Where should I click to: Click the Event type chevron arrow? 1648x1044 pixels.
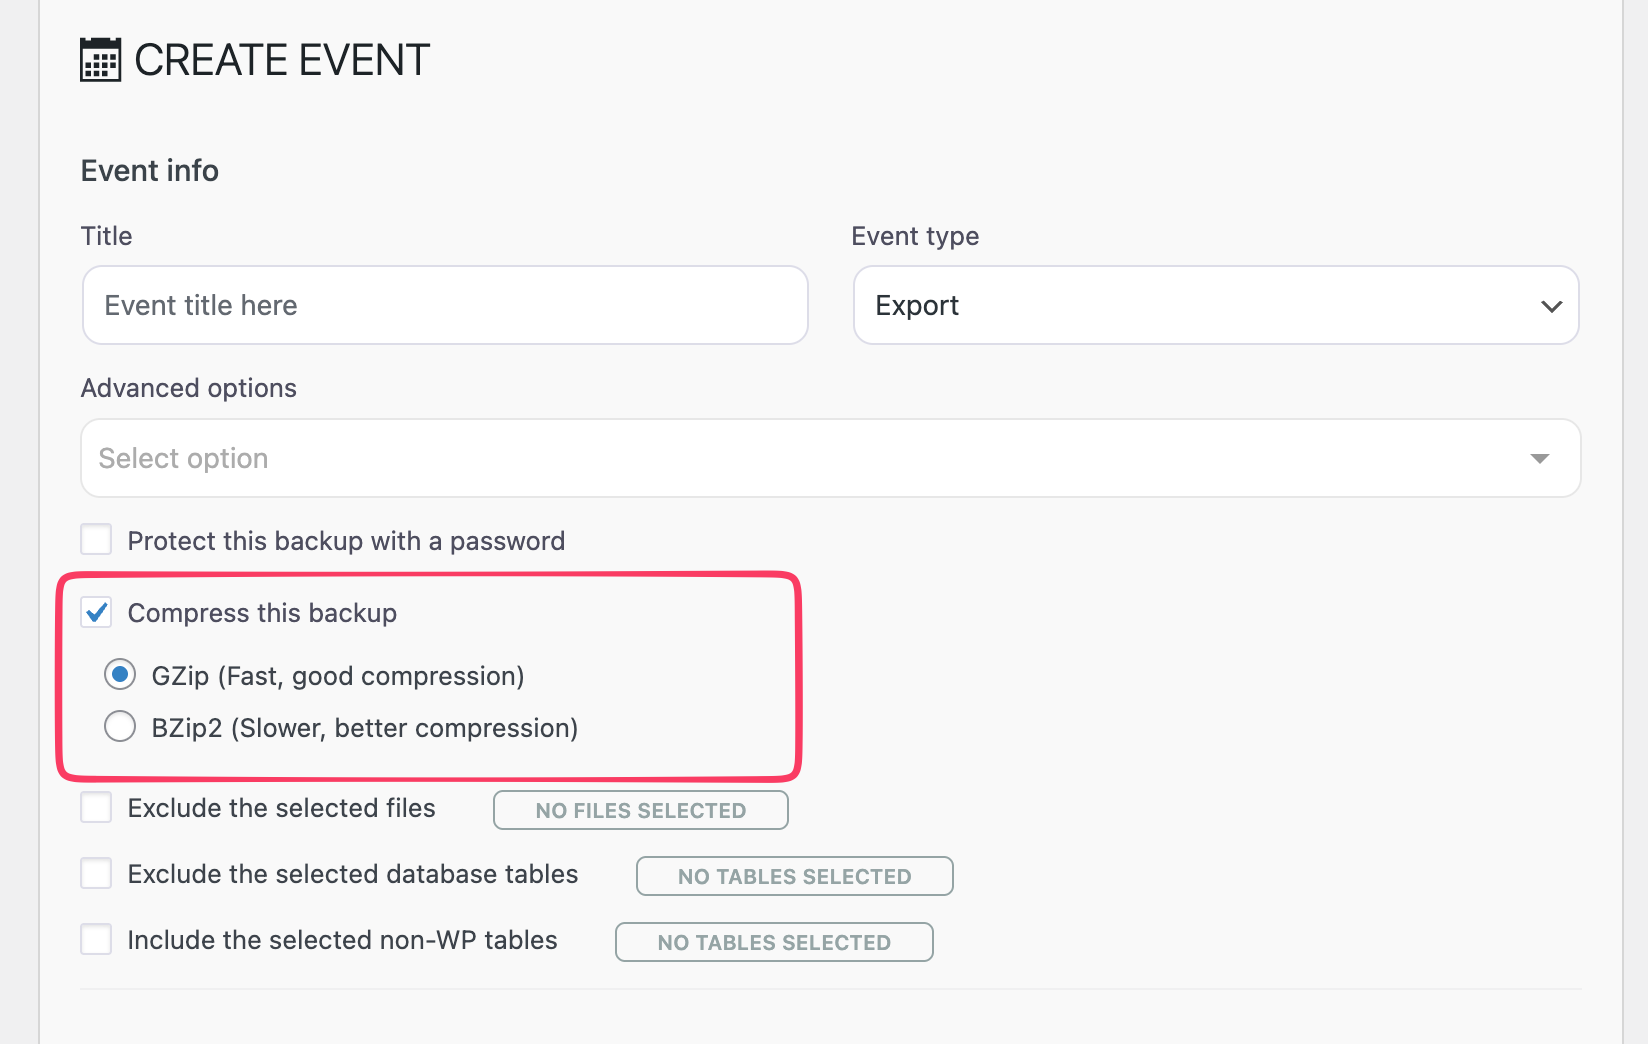(x=1551, y=306)
